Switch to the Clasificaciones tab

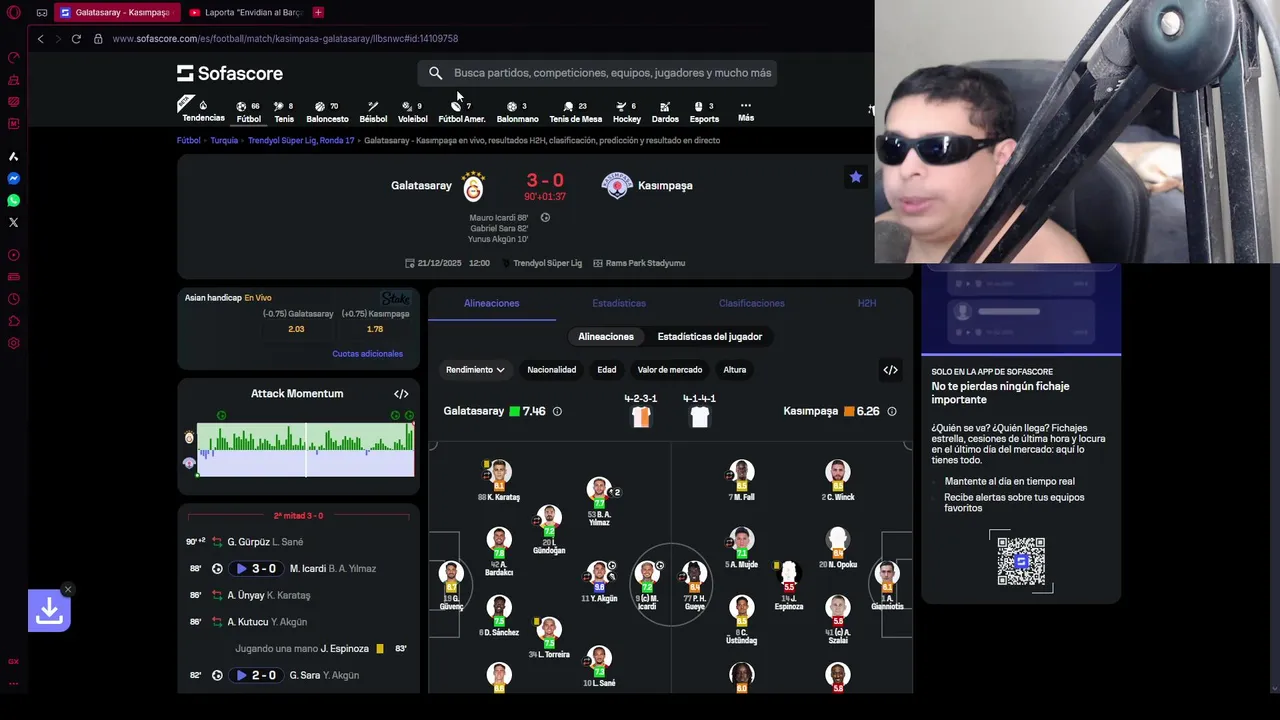(x=751, y=303)
